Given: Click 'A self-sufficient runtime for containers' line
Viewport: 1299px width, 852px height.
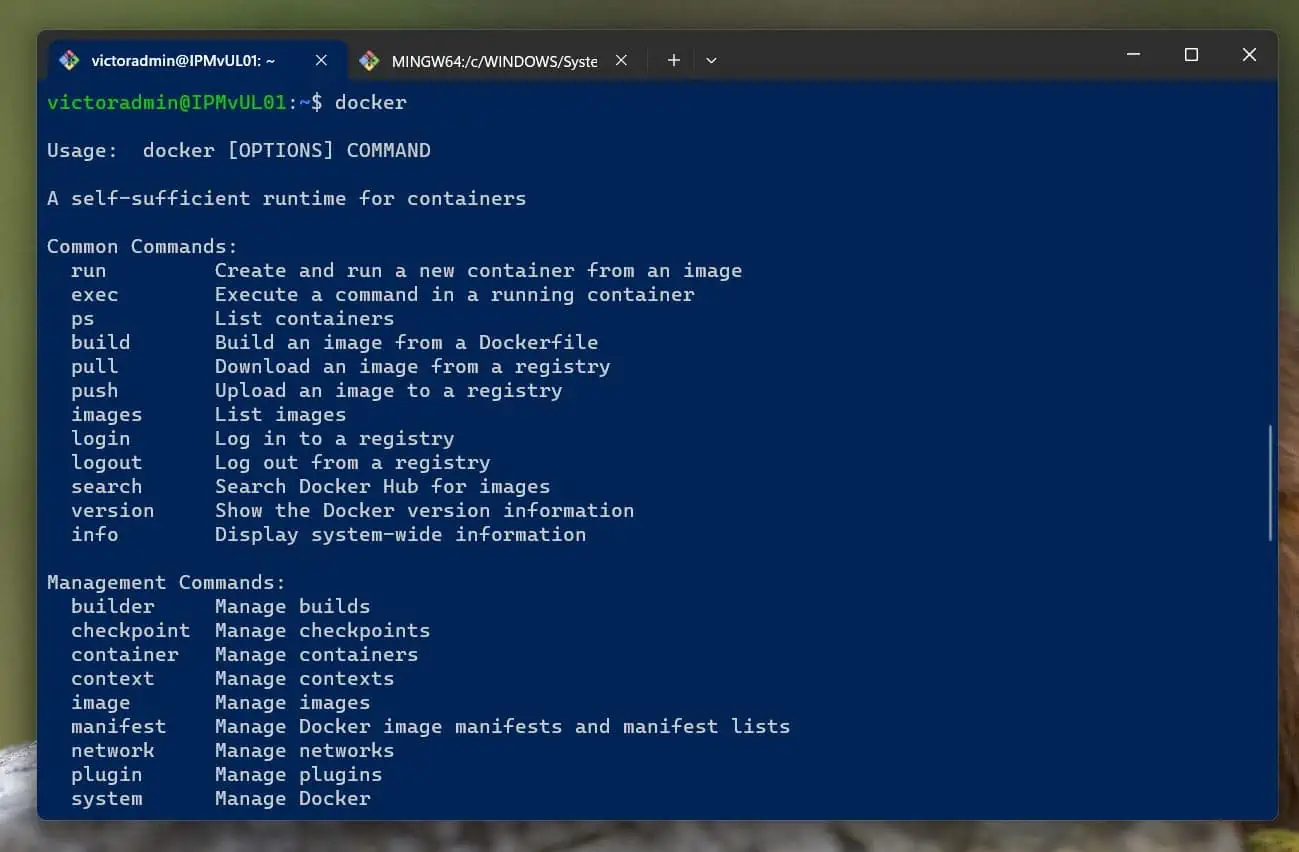Looking at the screenshot, I should coord(287,198).
